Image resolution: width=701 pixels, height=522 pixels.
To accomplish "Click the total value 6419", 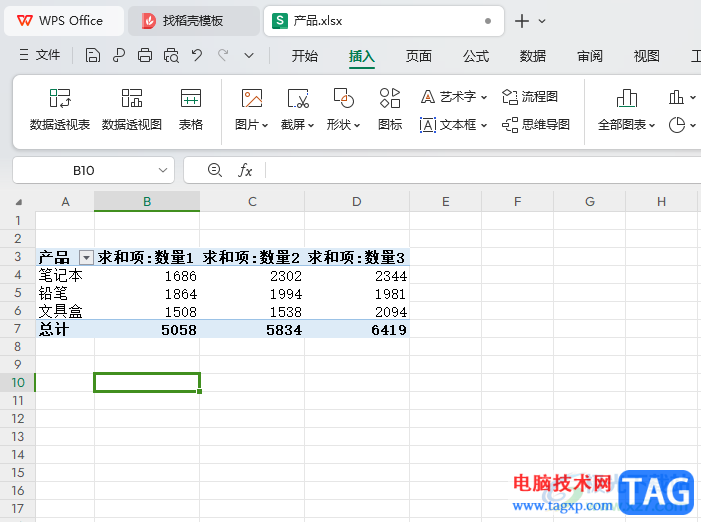I will click(389, 330).
